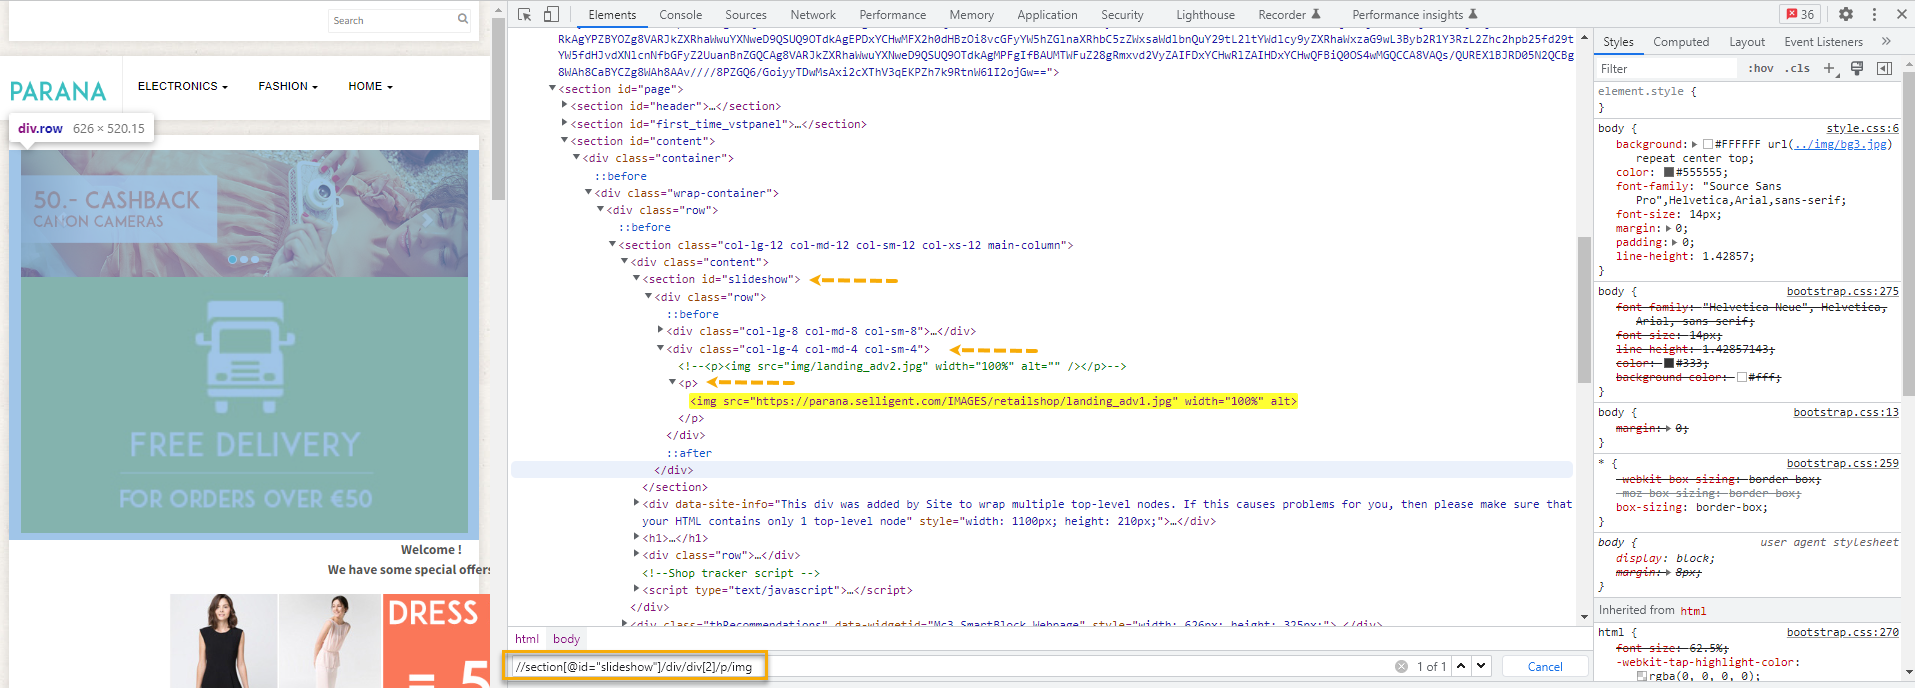Toggle the :hov element state panel

pos(1760,68)
